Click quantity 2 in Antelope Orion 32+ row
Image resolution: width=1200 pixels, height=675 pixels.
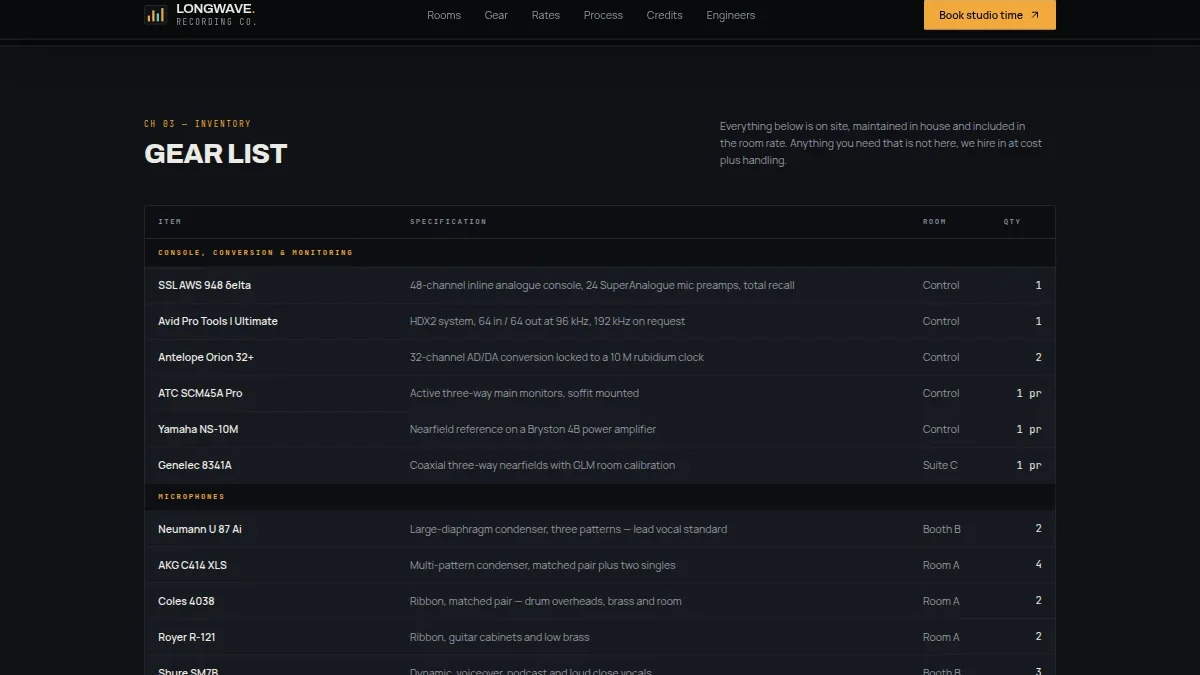(x=1038, y=357)
